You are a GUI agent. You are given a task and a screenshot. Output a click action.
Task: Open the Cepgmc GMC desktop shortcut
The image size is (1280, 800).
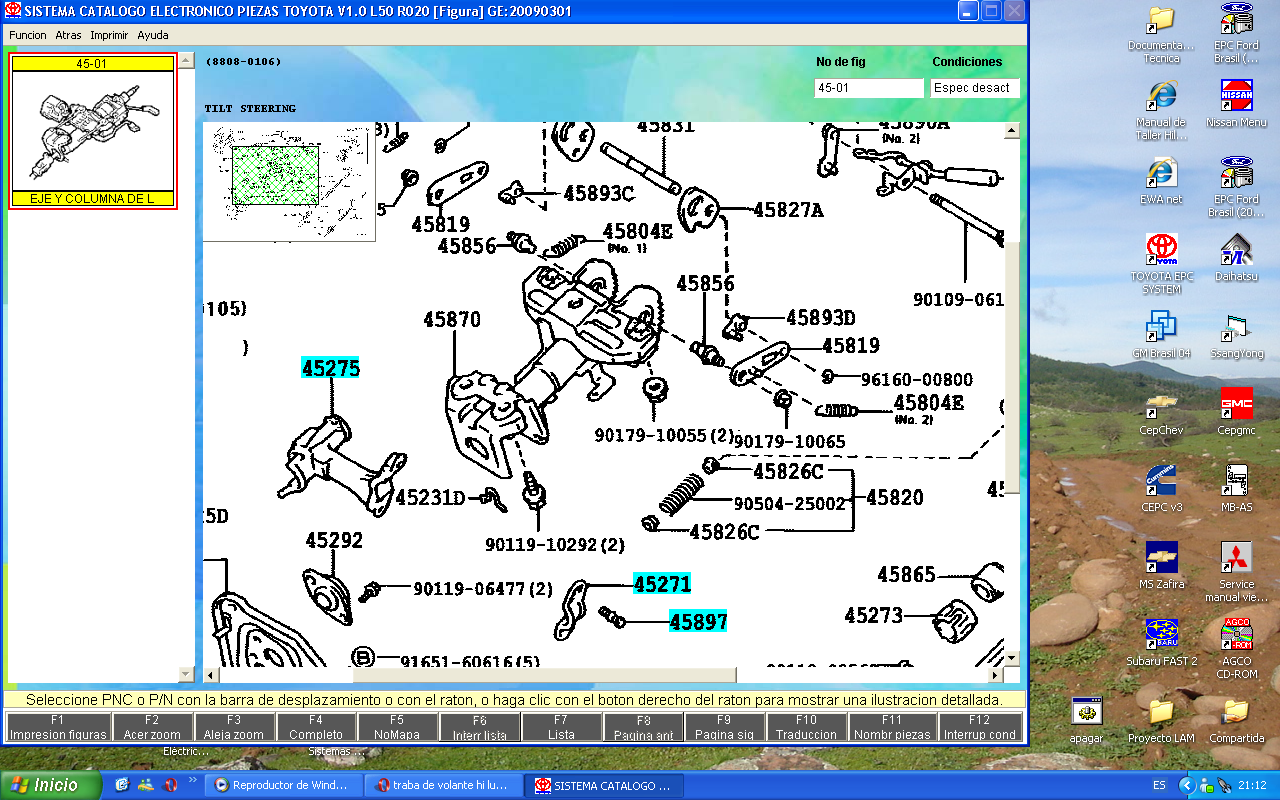pyautogui.click(x=1236, y=404)
